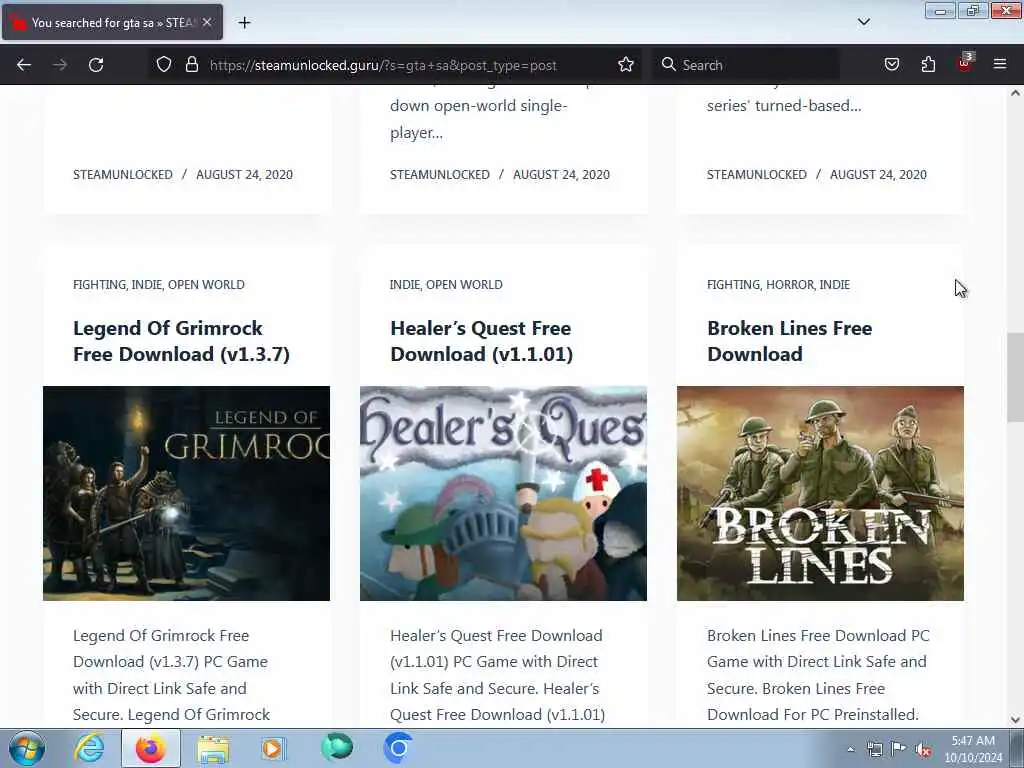The height and width of the screenshot is (768, 1024).
Task: Click INDIE category above Broken Lines
Action: pos(835,285)
